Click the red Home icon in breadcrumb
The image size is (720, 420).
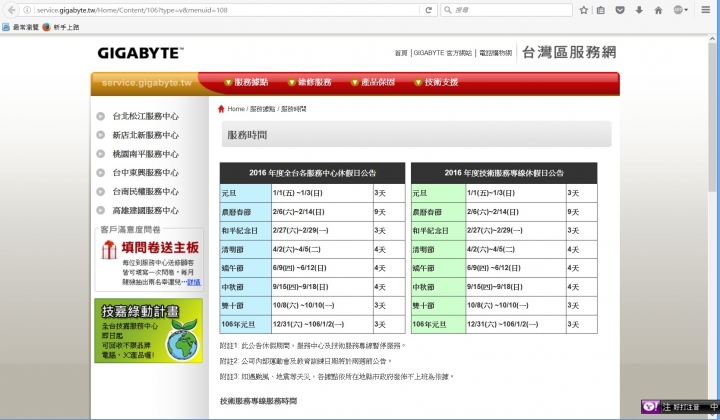point(221,109)
